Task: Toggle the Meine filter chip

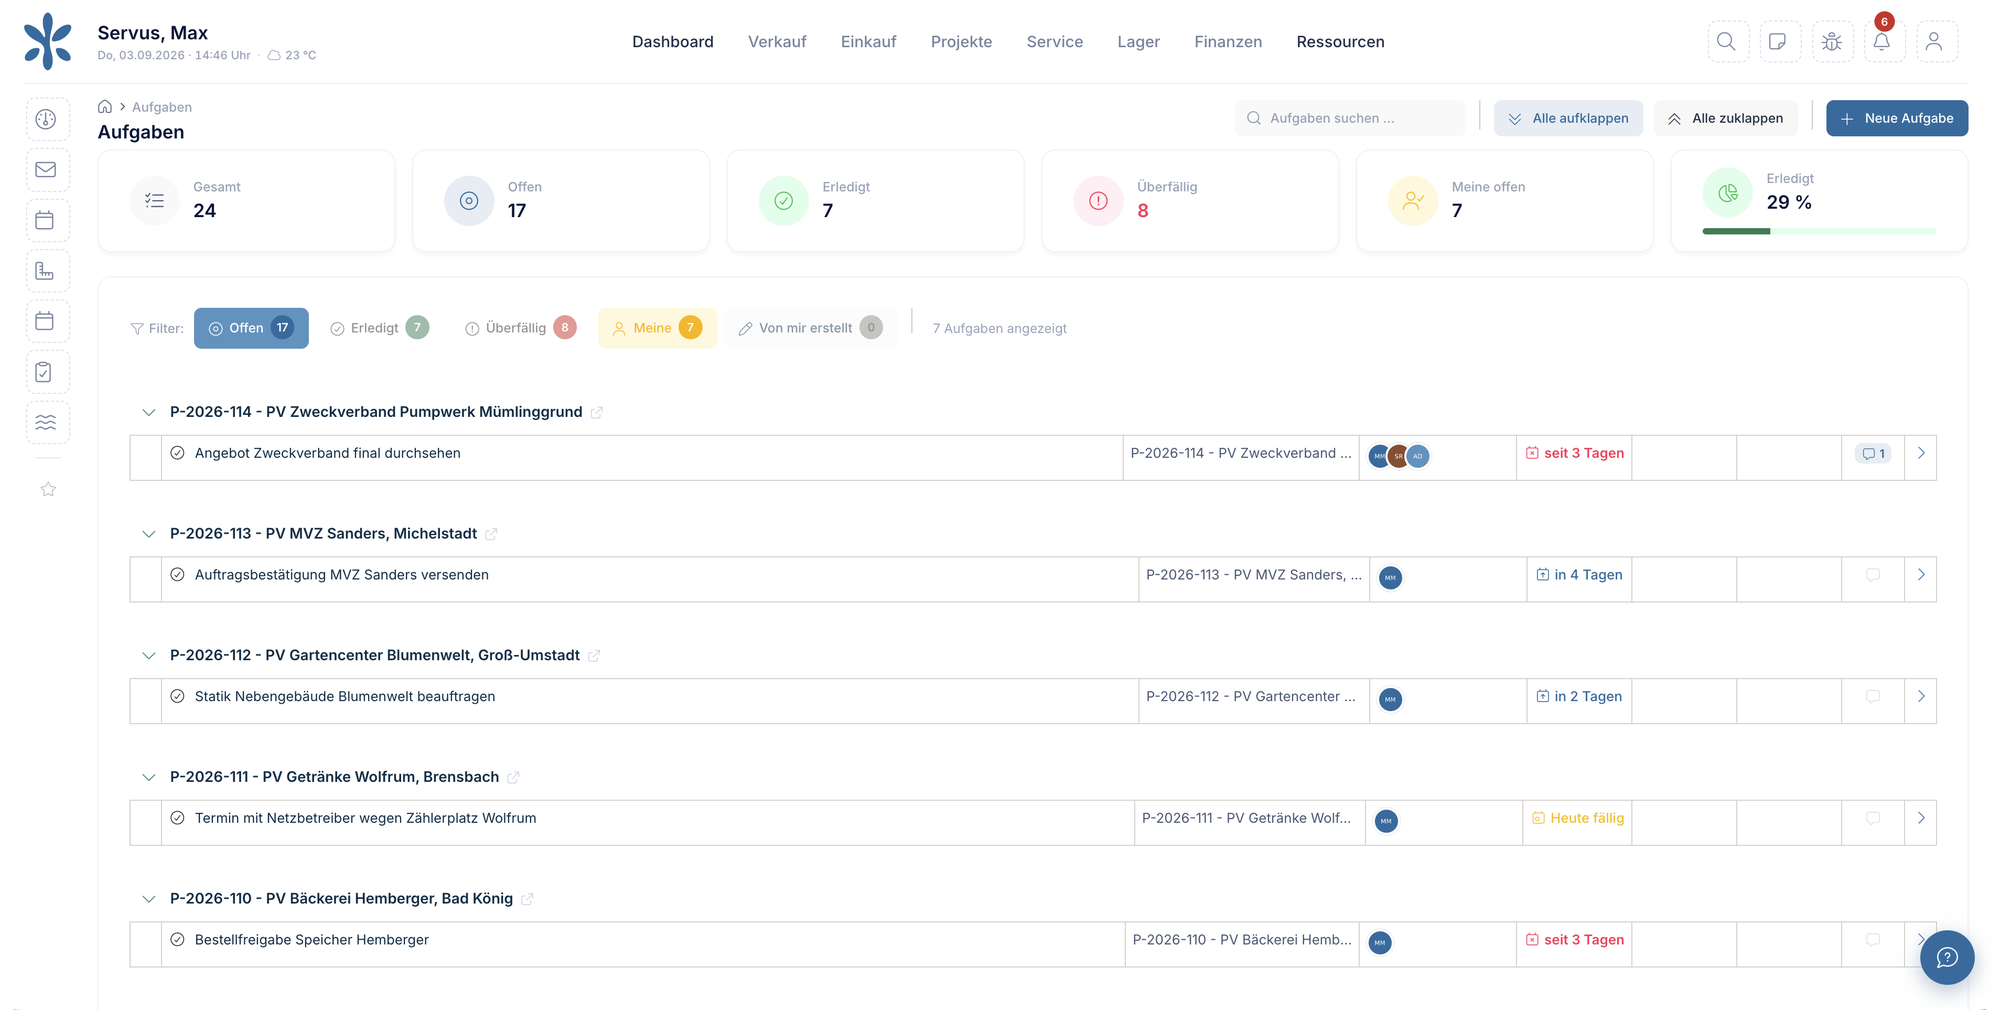Action: (x=657, y=328)
